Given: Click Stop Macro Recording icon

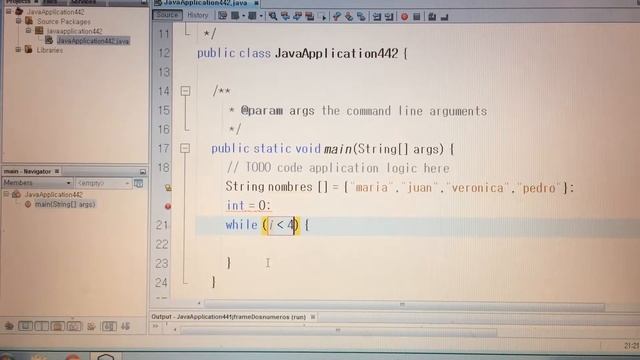Looking at the screenshot, I should [417, 17].
